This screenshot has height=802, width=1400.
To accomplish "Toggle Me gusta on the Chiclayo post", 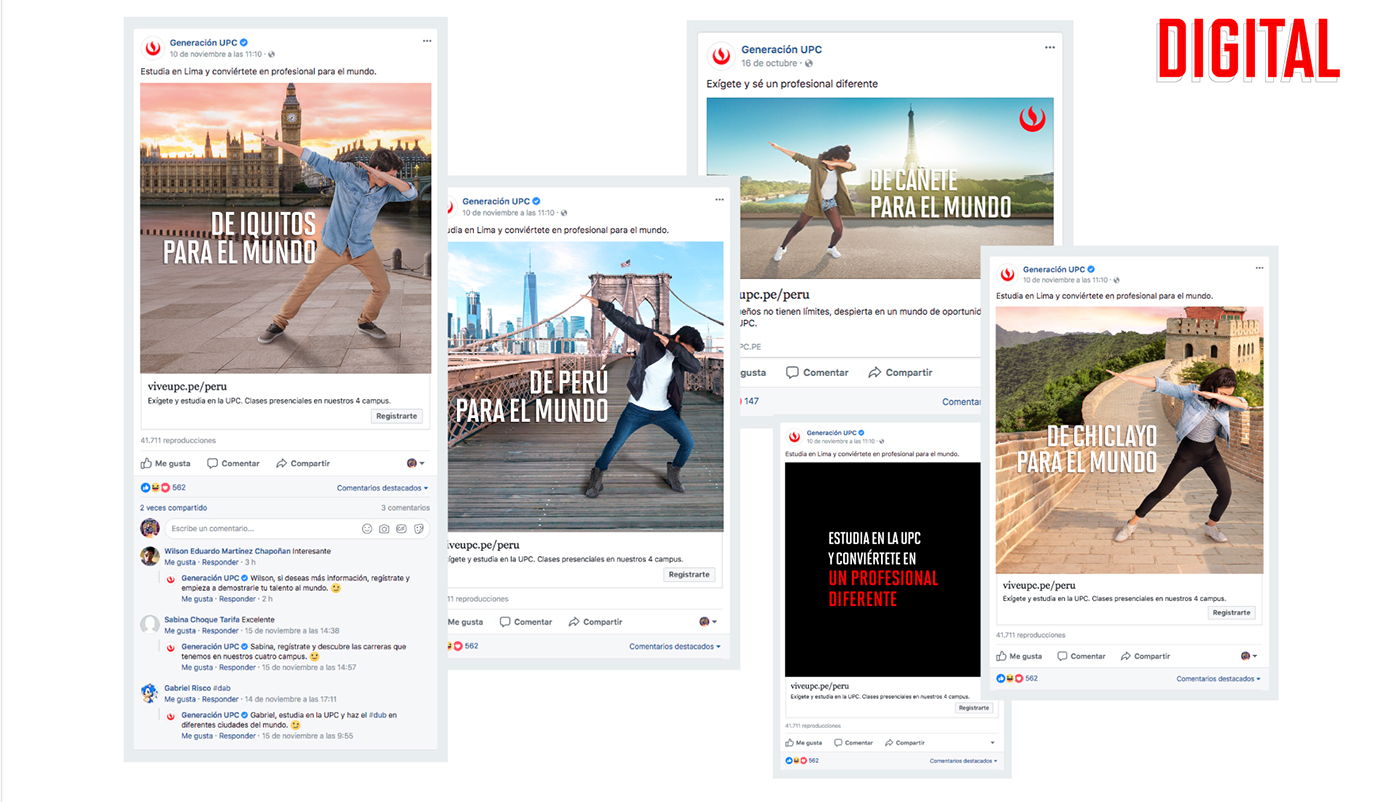I will point(1019,655).
